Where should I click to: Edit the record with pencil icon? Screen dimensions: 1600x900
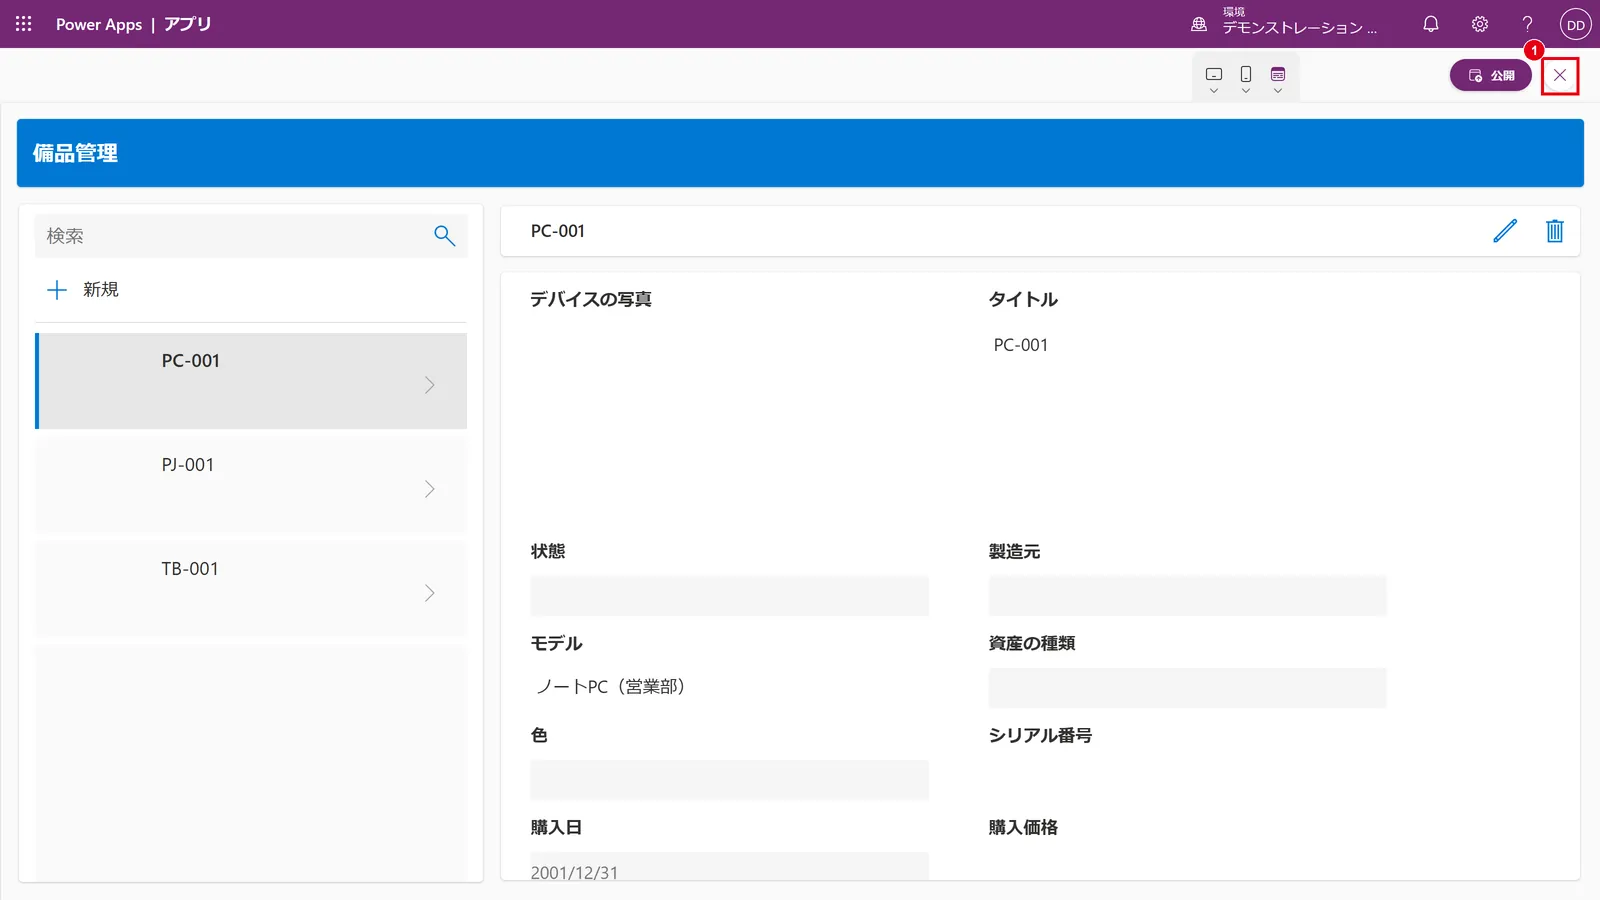[1505, 231]
